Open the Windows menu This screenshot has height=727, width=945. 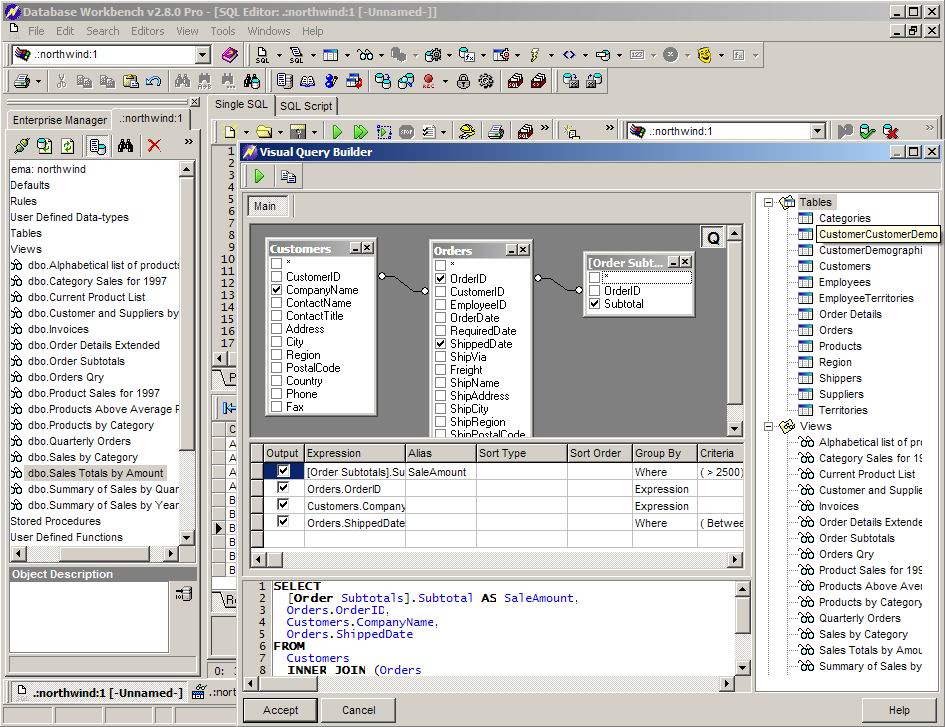tap(269, 31)
